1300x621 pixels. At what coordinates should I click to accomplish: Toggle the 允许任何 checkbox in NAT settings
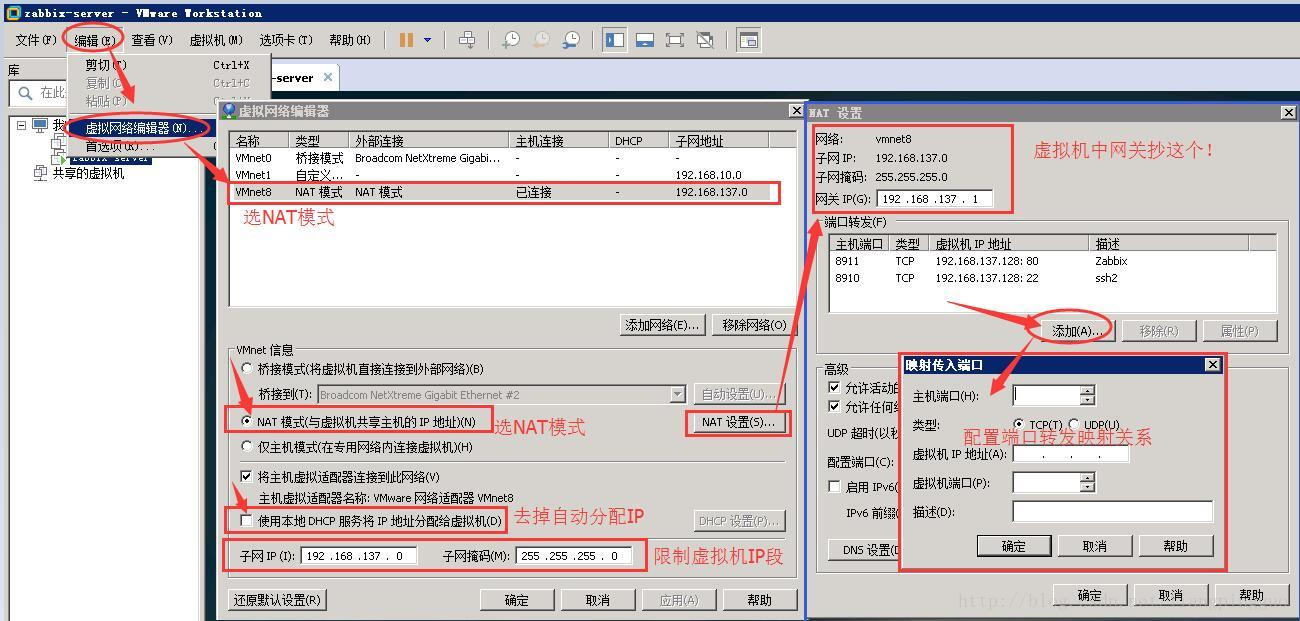pyautogui.click(x=835, y=407)
